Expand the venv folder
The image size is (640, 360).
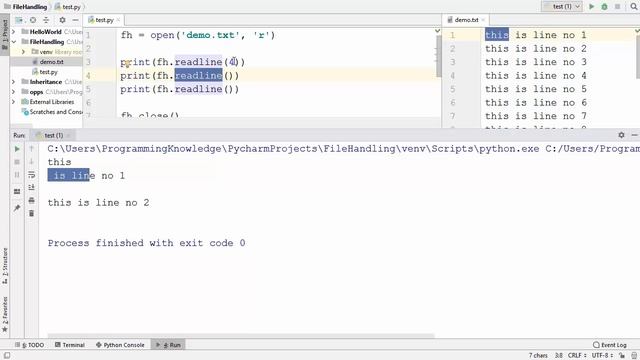click(23, 52)
